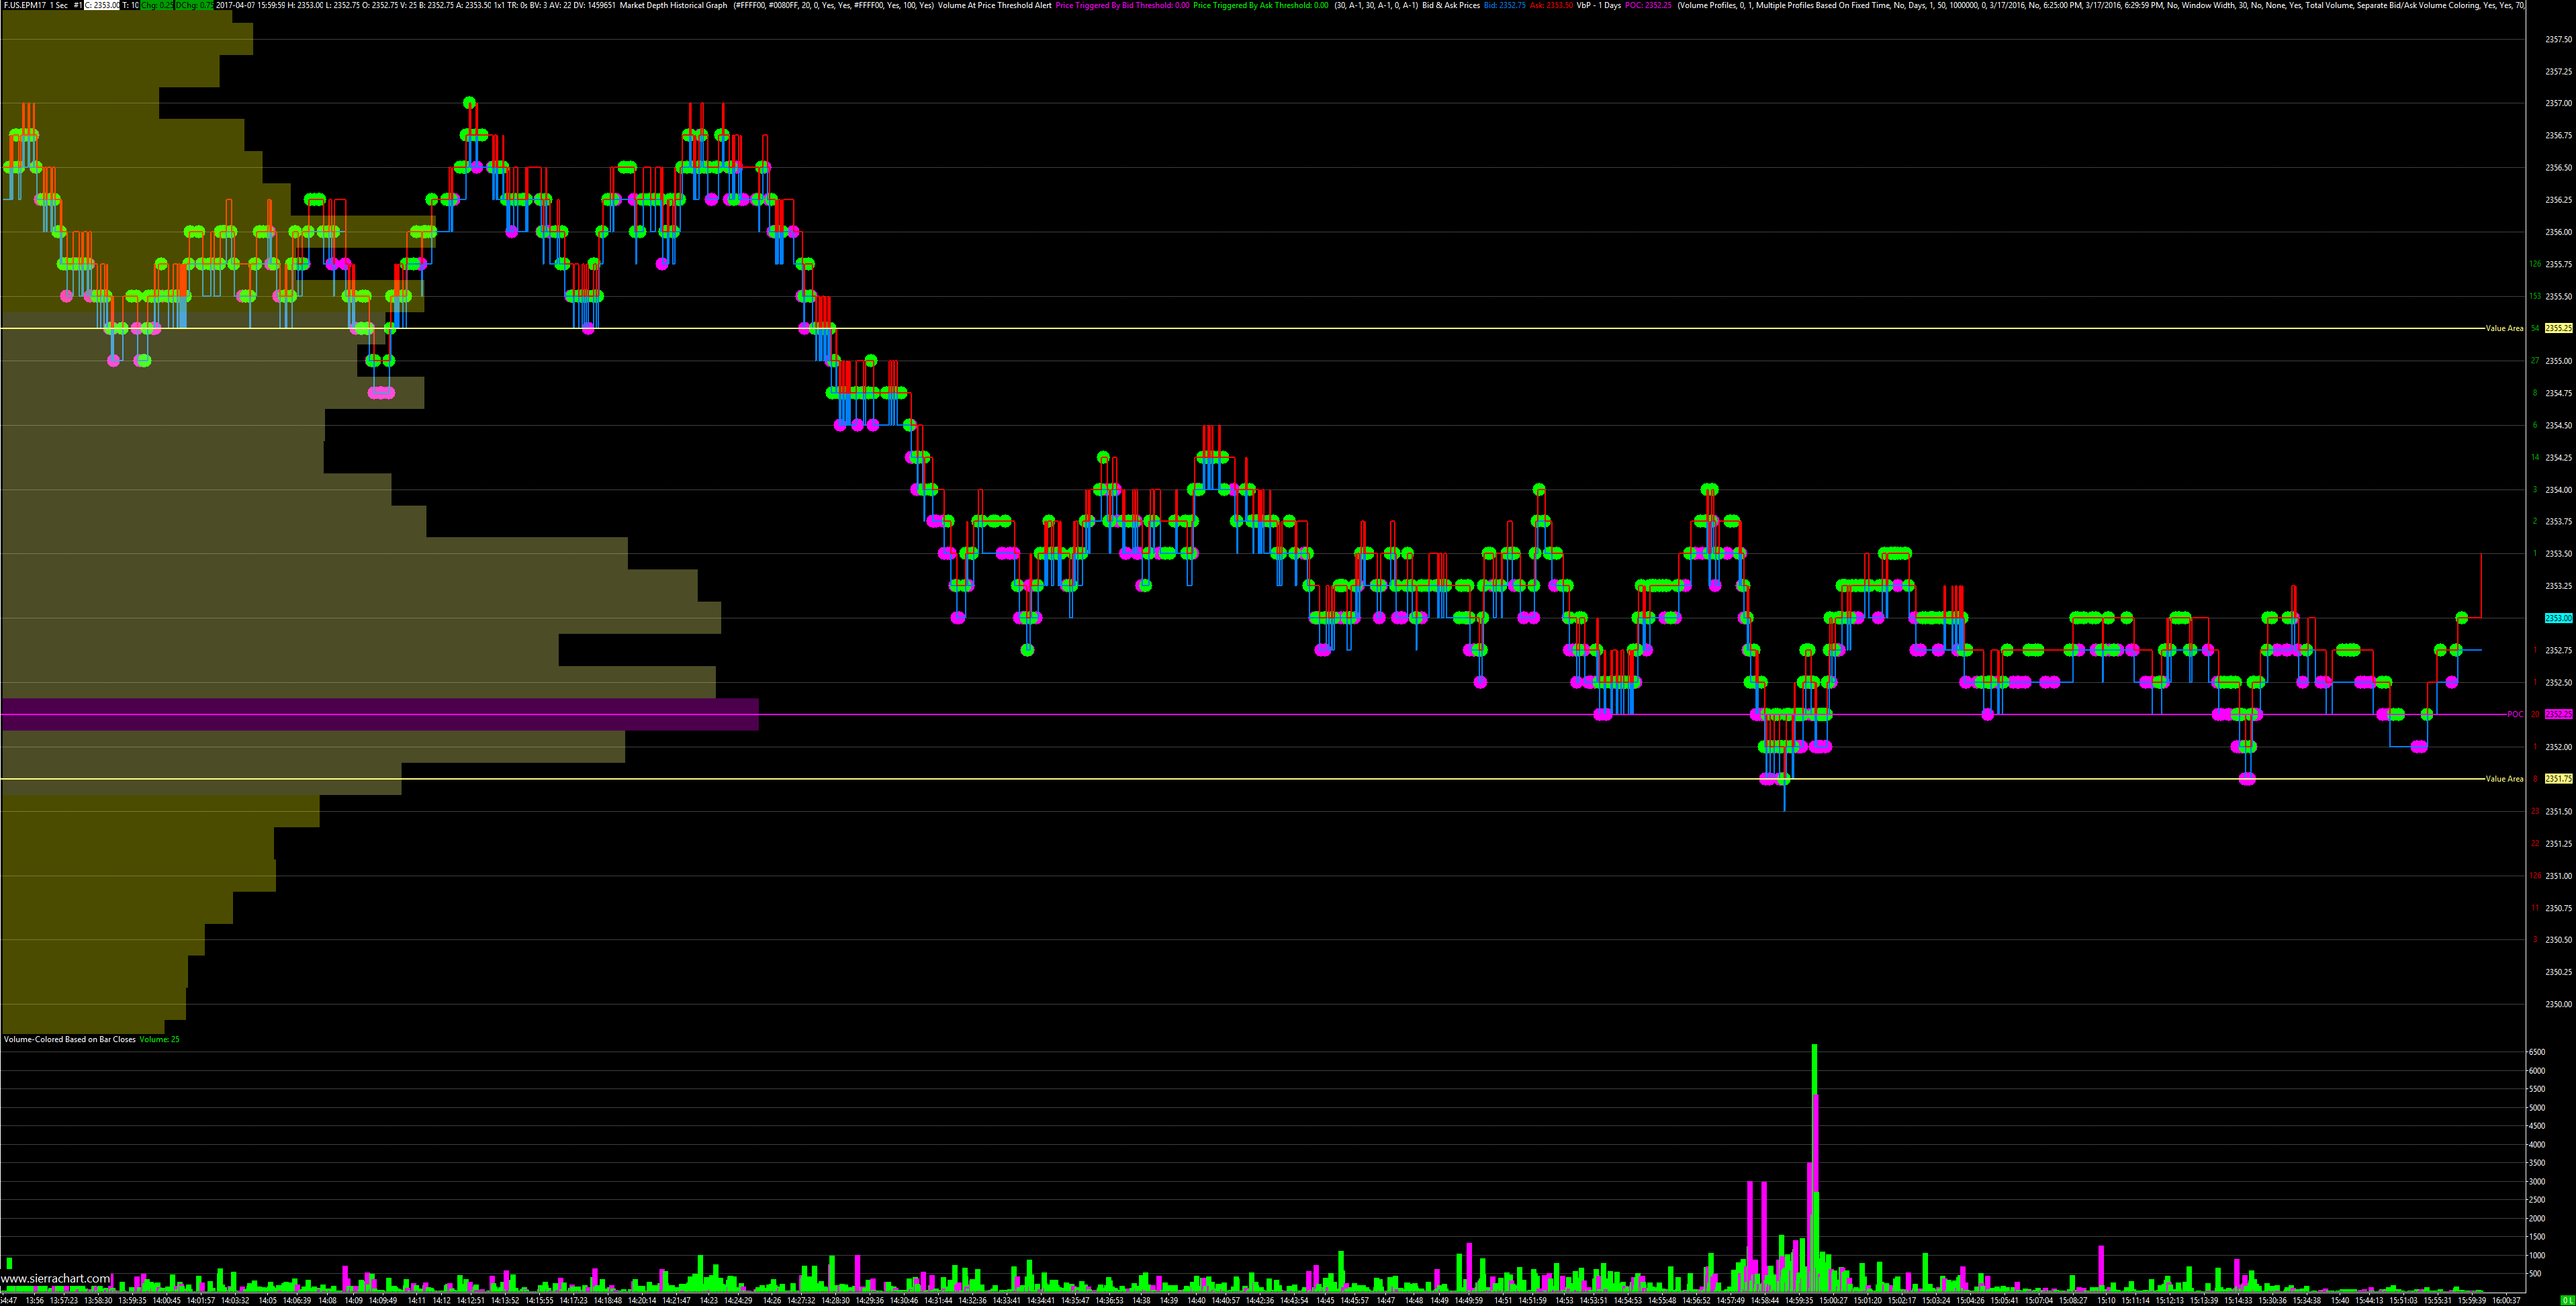Click the 15:10 time axis label
Viewport: 2576px width, 1306px height.
click(2106, 1300)
